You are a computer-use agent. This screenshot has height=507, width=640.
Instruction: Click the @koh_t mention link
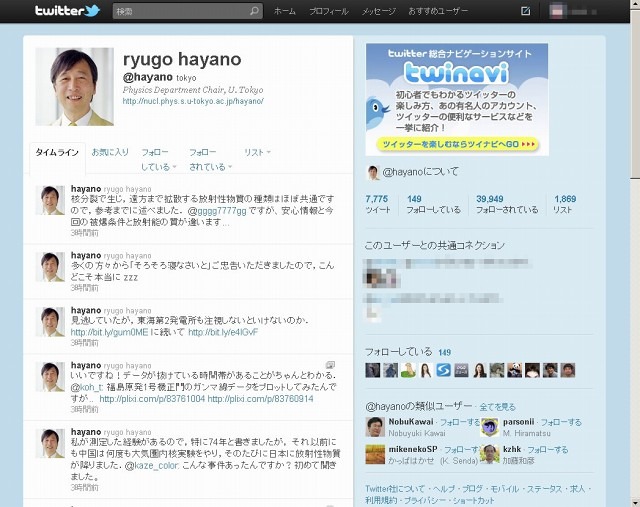pos(87,387)
